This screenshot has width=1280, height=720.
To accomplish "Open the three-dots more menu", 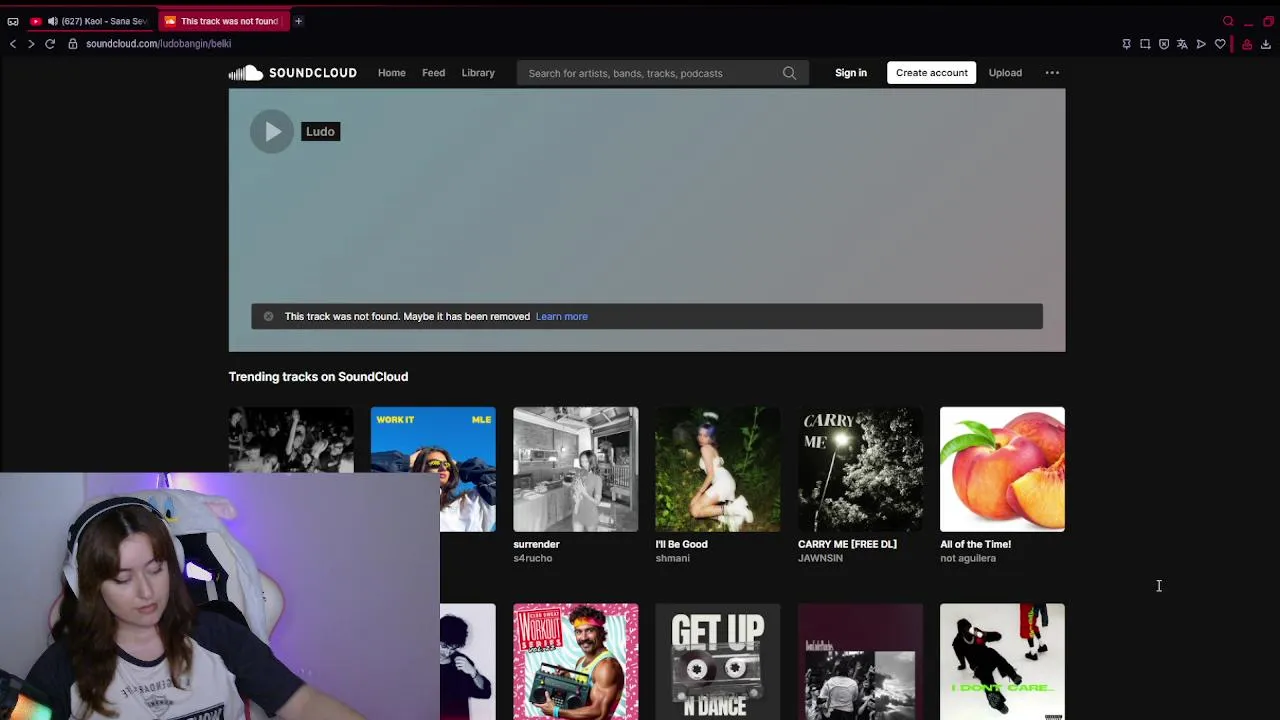I will [x=1052, y=73].
